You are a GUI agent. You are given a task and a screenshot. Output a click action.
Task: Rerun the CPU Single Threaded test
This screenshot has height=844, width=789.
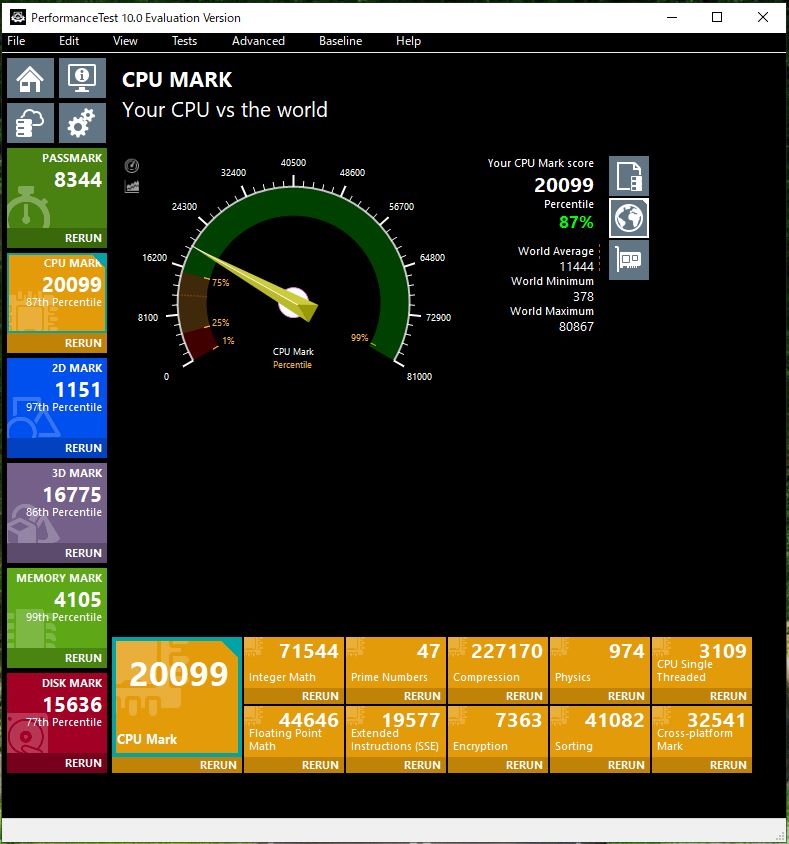[x=728, y=696]
